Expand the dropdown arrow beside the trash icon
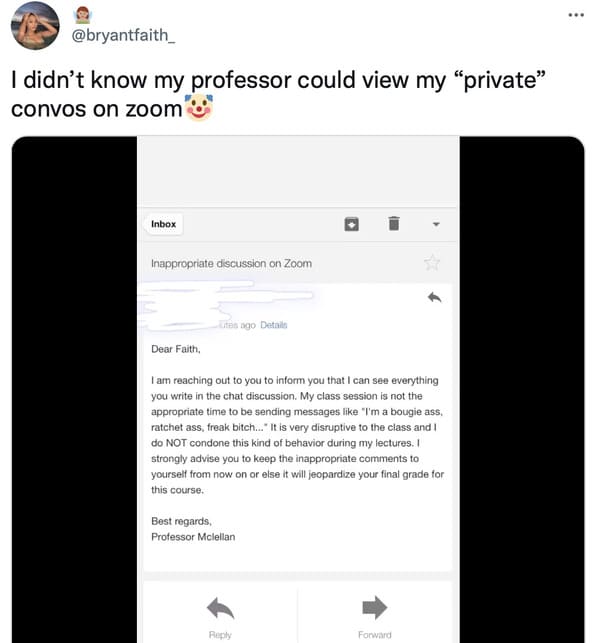The width and height of the screenshot is (599, 643). pos(436,224)
